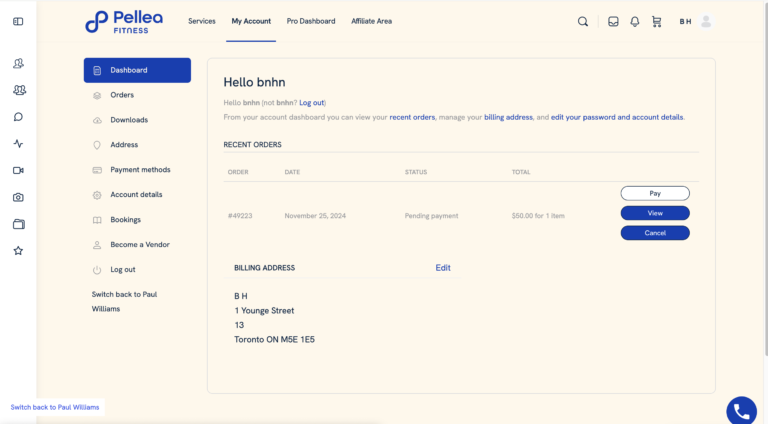Pay for order #49223
The image size is (768, 424).
pyautogui.click(x=655, y=193)
